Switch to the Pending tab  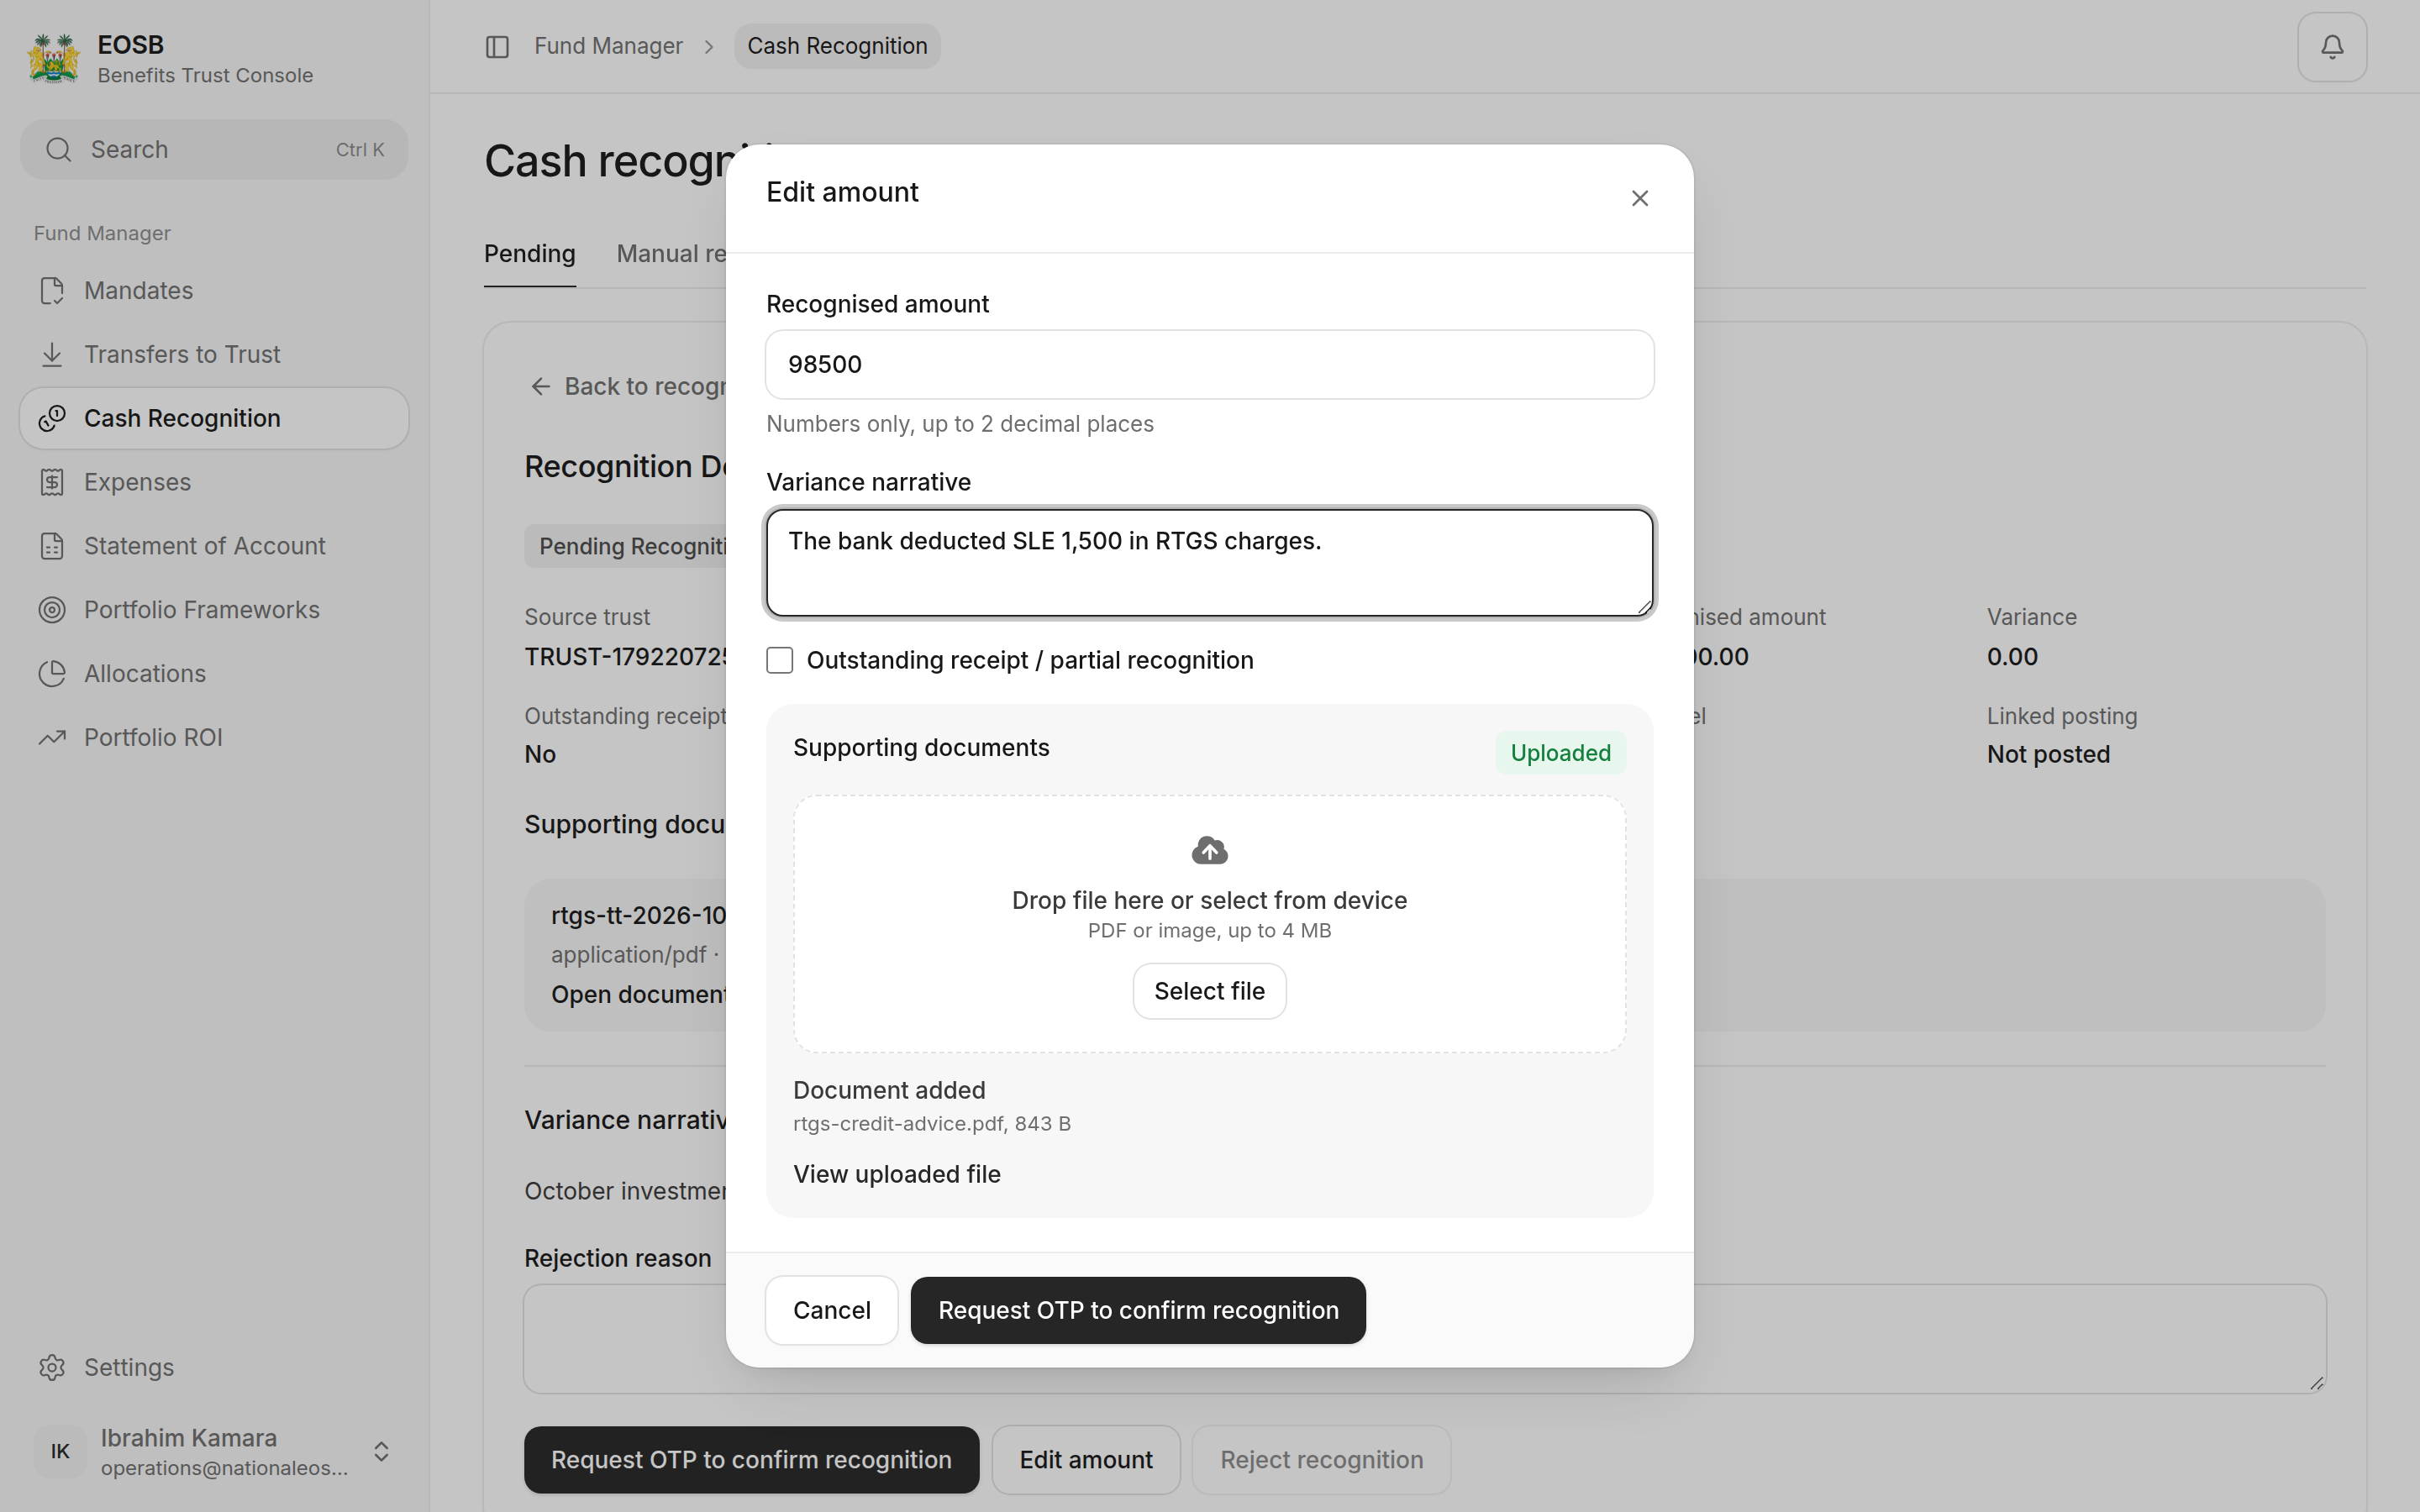[529, 254]
